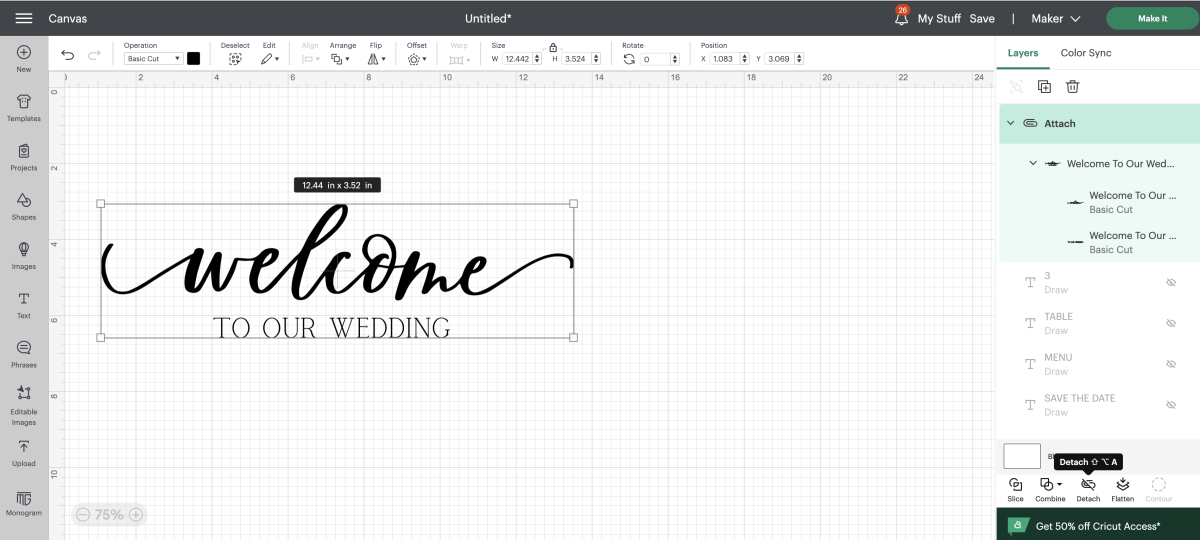The height and width of the screenshot is (540, 1200).
Task: Open the Align dropdown
Action: (x=311, y=59)
